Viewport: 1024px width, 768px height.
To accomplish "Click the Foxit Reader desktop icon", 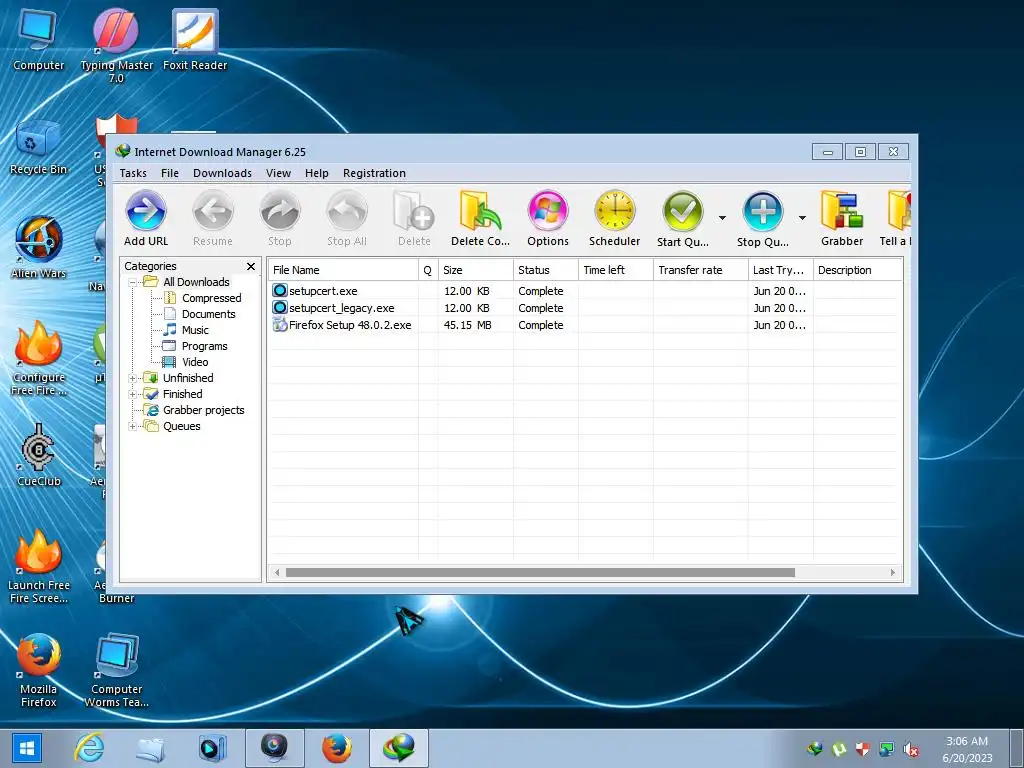I will point(195,40).
